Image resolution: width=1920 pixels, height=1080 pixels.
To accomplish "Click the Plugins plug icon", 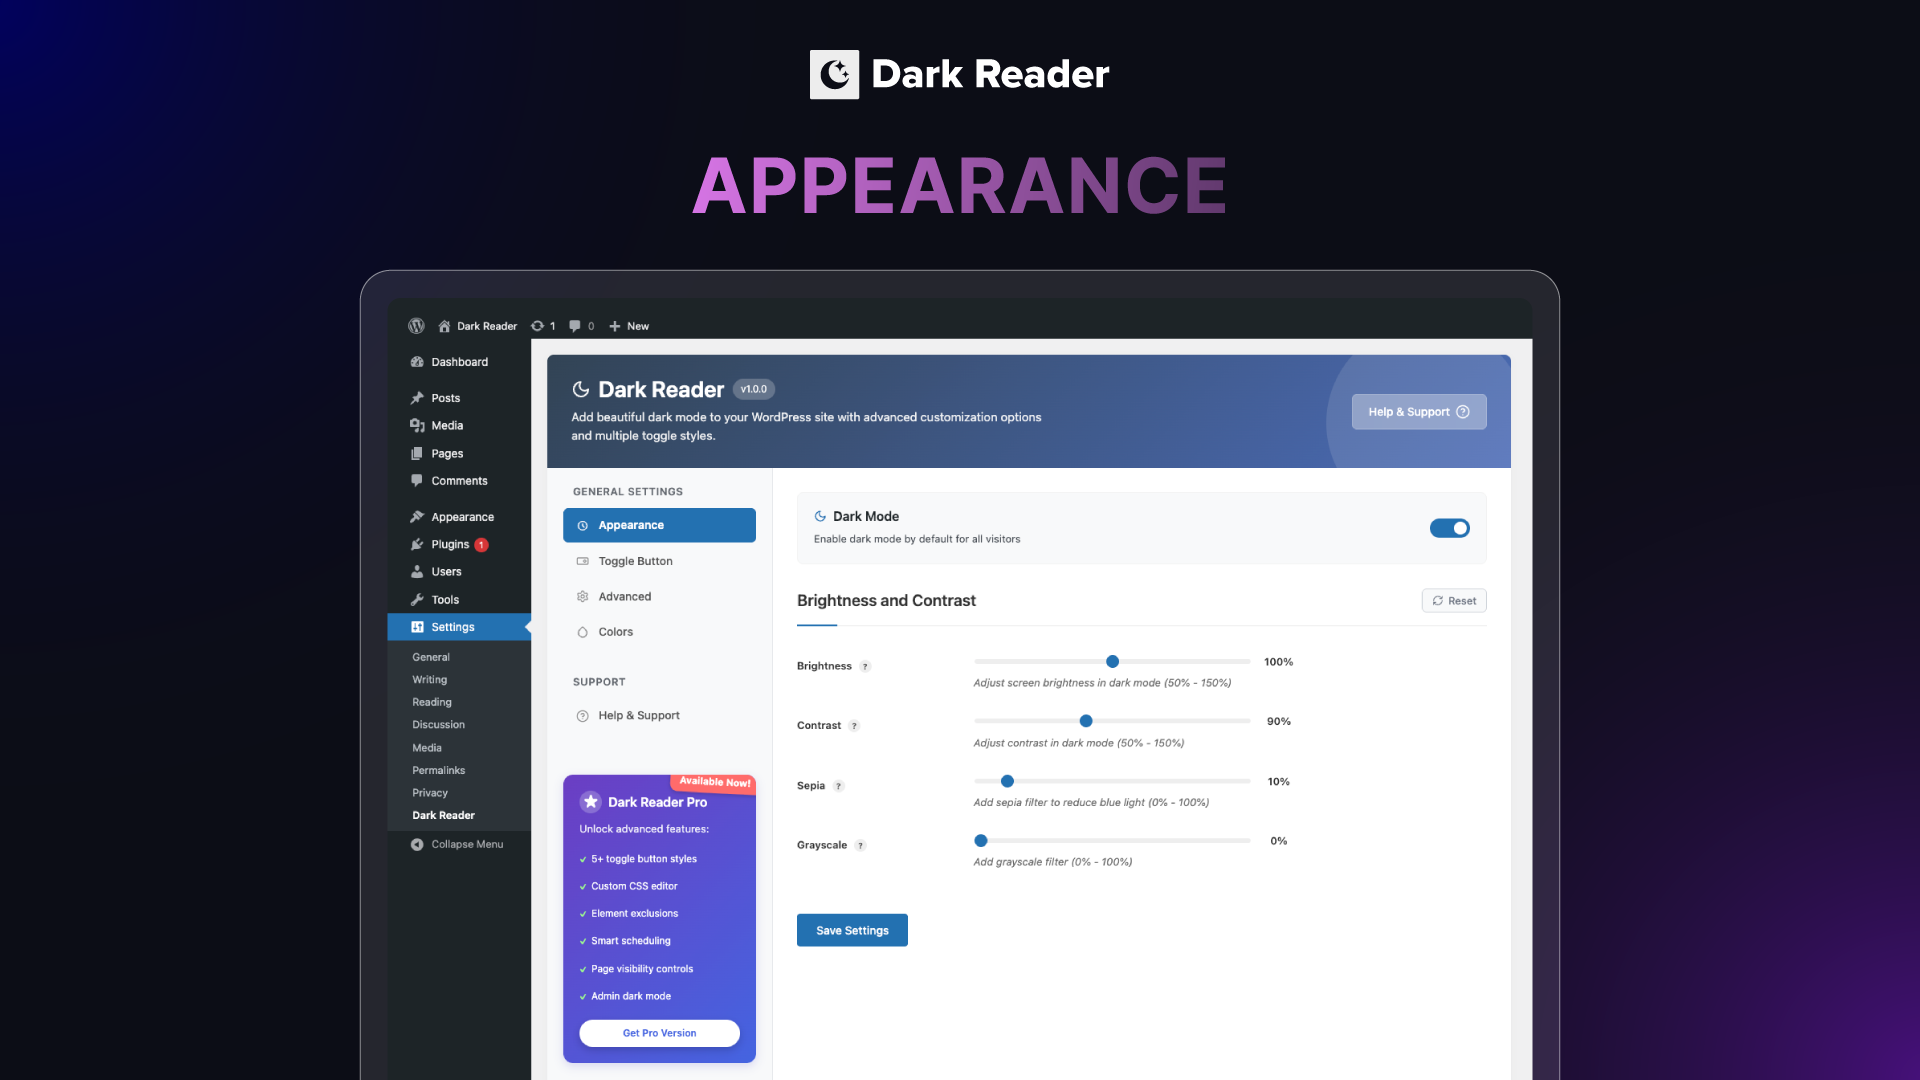I will click(417, 545).
